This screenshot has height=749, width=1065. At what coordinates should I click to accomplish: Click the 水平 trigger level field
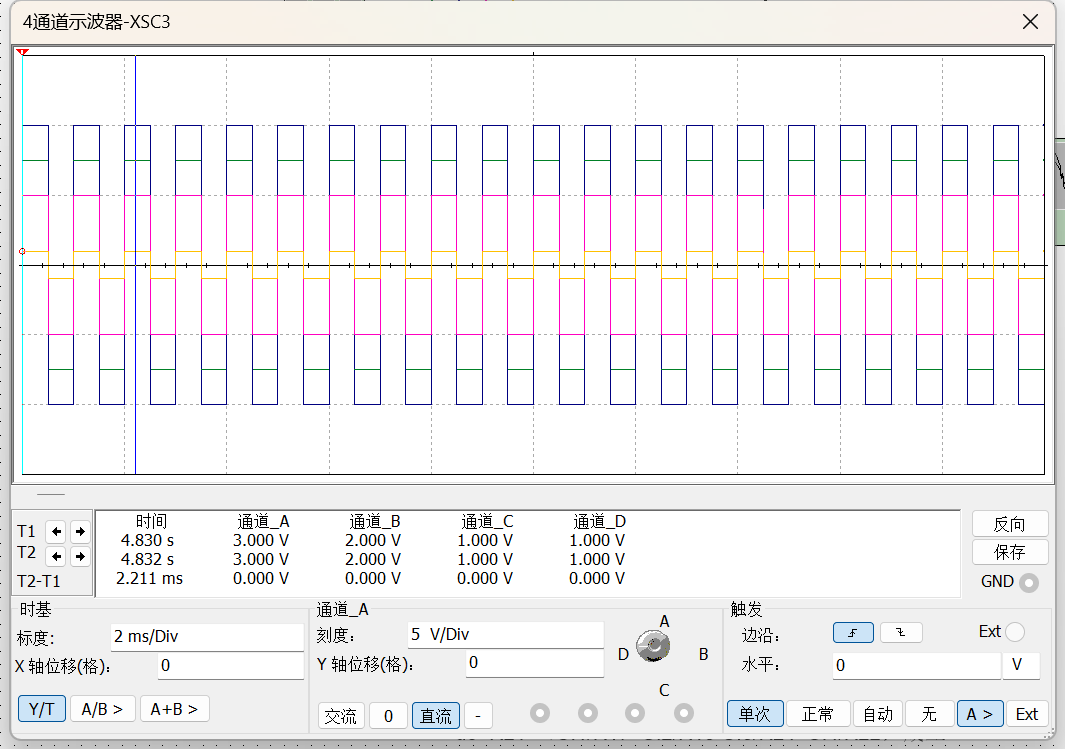pyautogui.click(x=917, y=665)
